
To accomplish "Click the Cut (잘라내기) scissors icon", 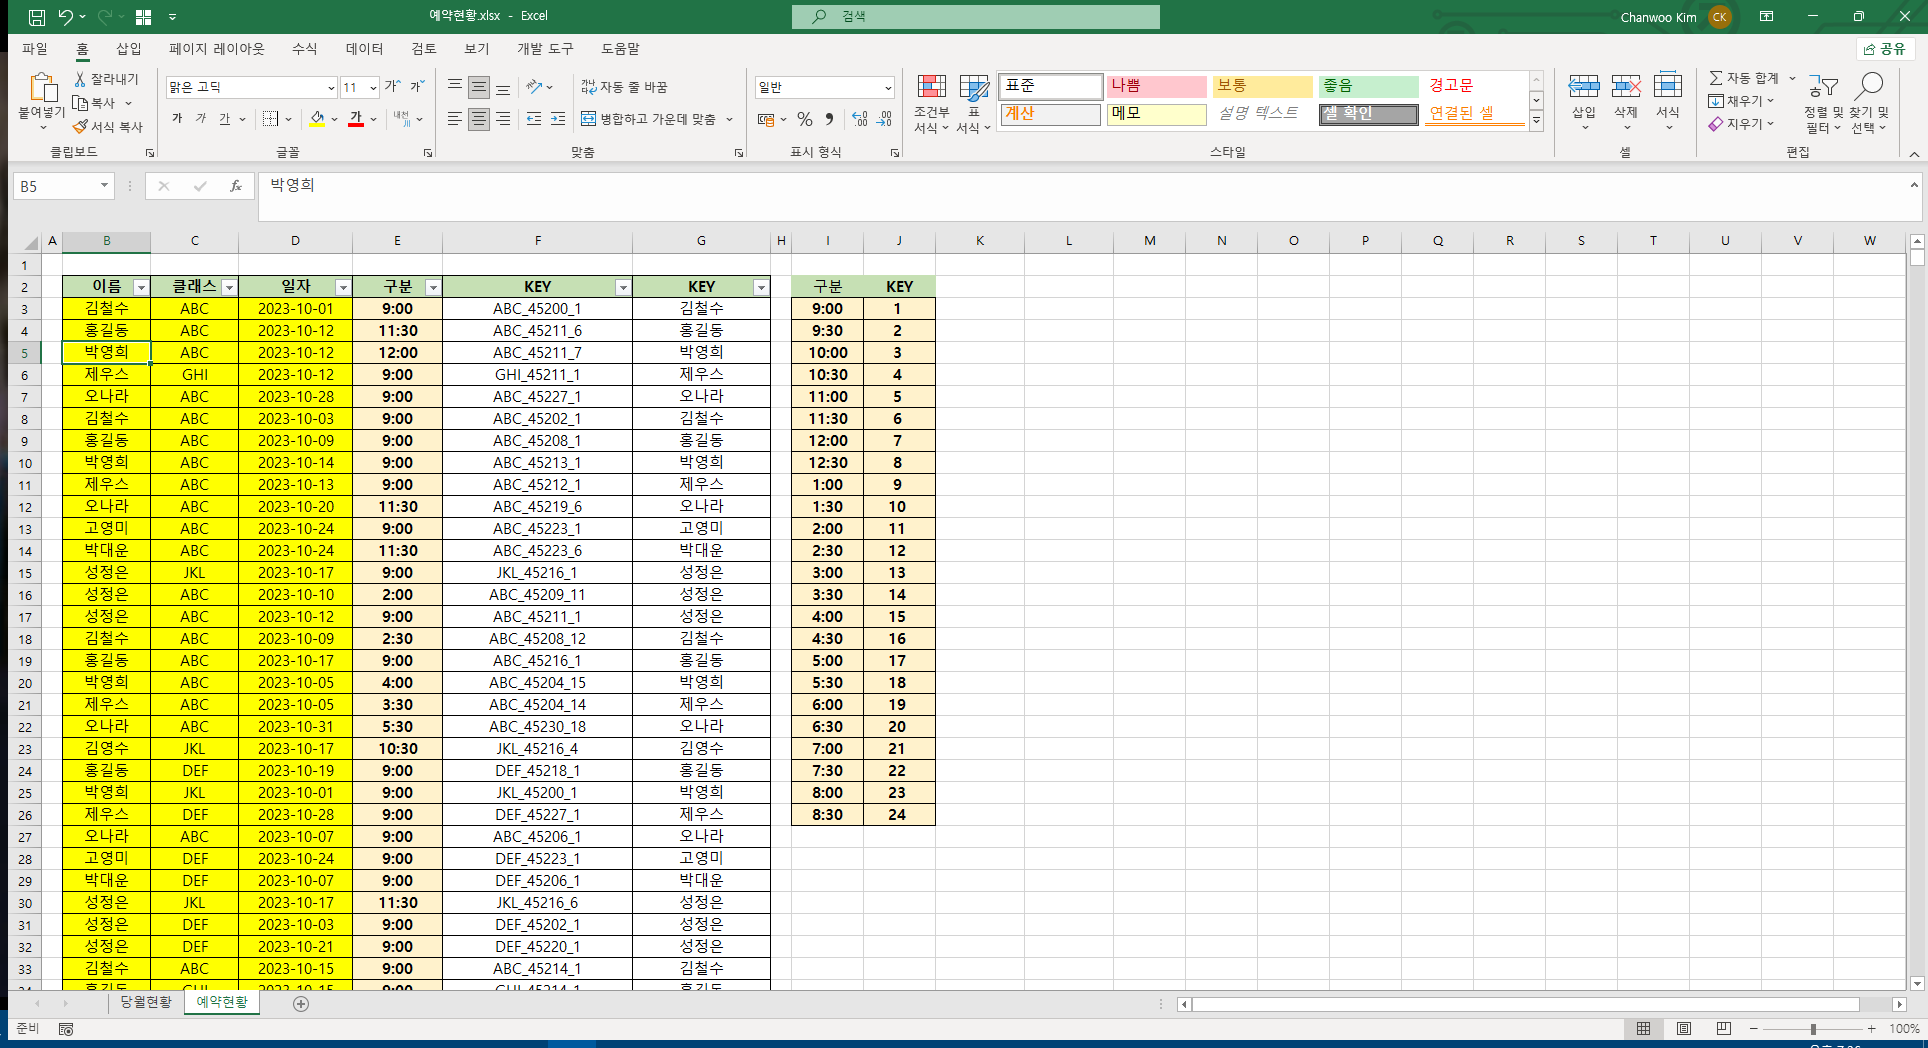I will [81, 79].
